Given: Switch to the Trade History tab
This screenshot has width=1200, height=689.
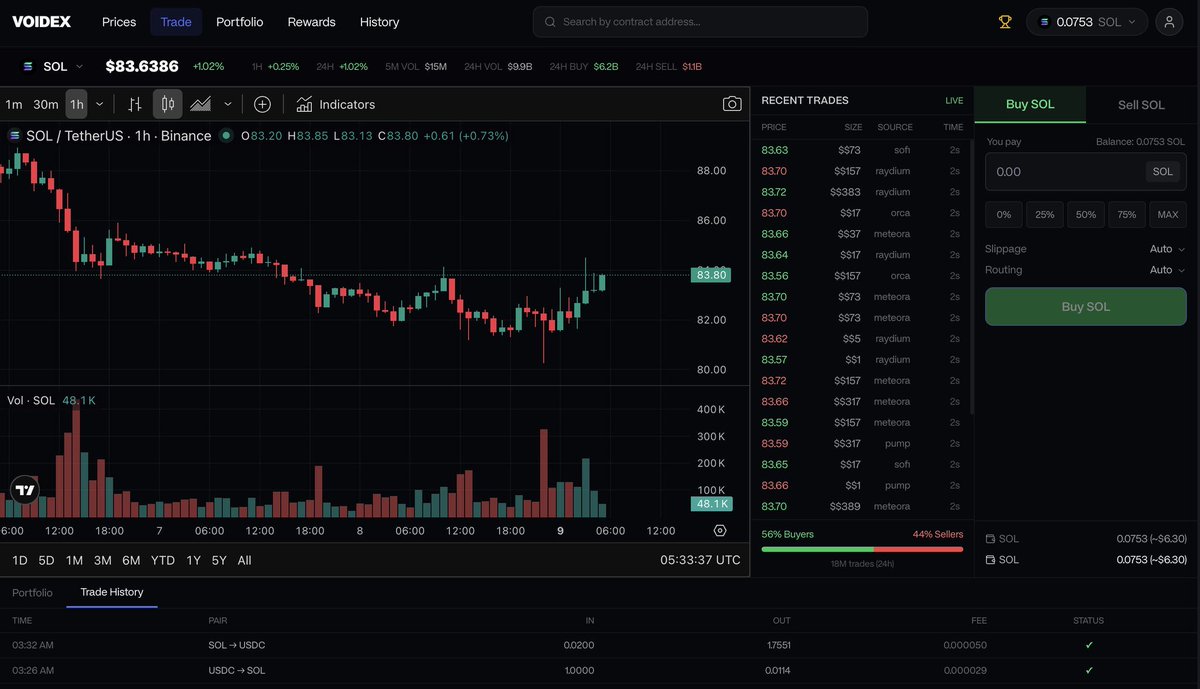Looking at the screenshot, I should (x=112, y=592).
